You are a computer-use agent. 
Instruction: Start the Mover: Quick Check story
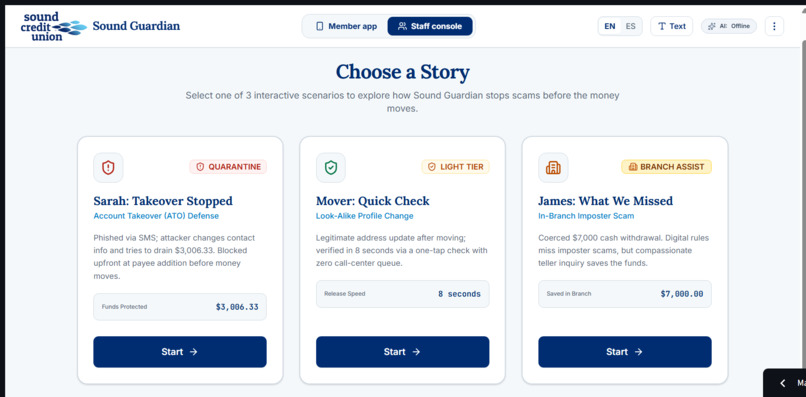tap(402, 352)
